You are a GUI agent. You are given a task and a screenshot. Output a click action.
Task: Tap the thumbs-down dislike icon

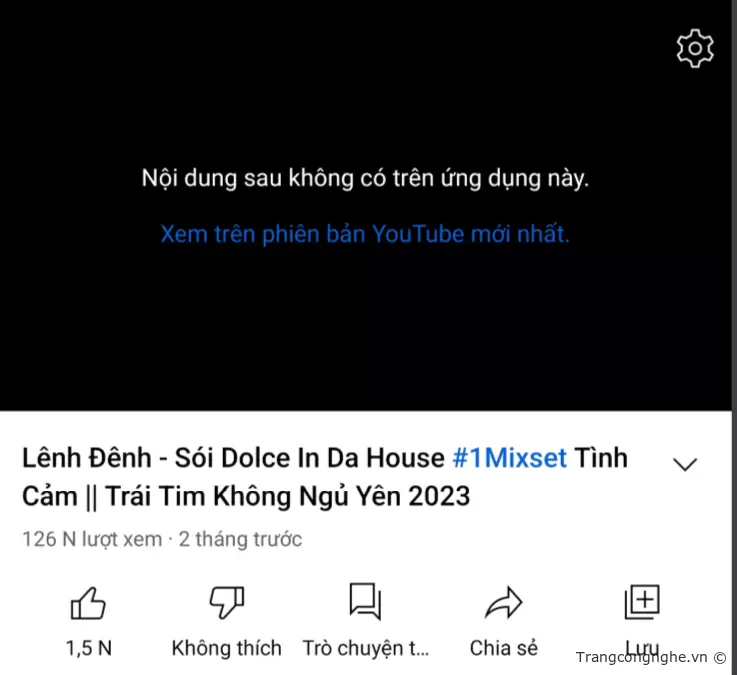coord(227,602)
